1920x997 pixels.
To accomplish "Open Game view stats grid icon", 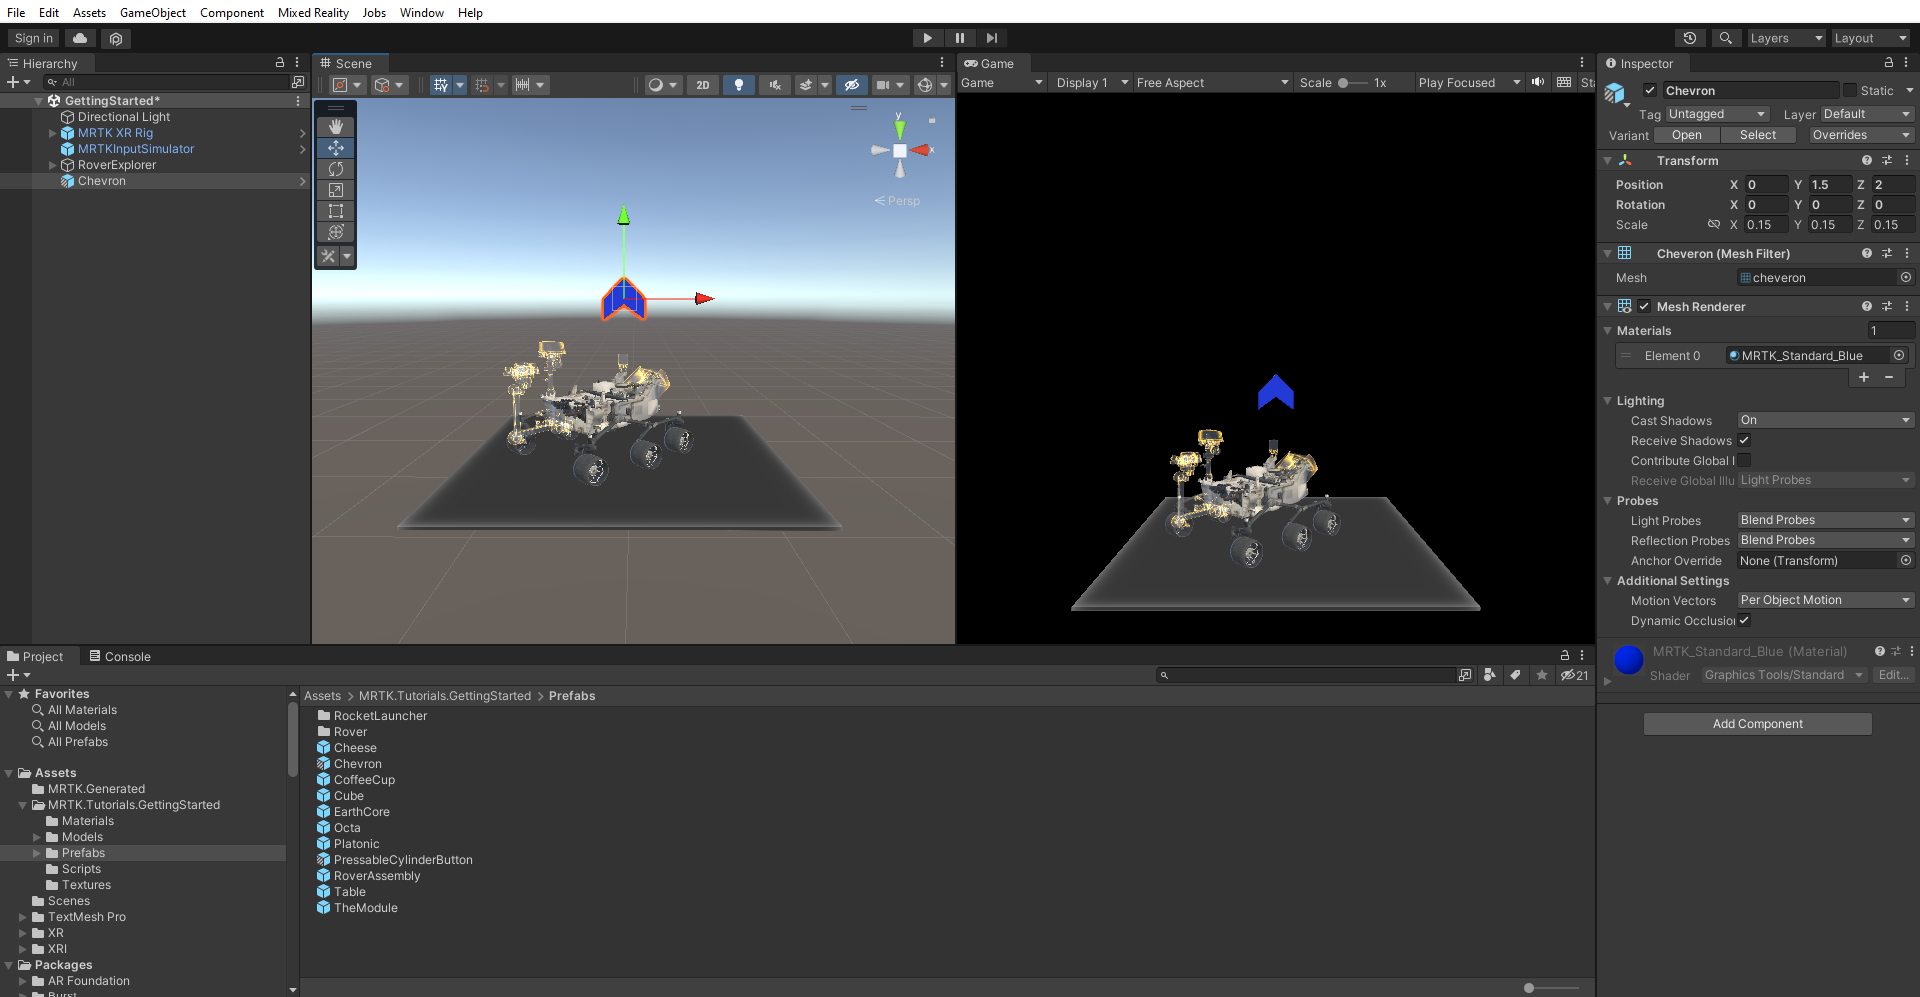I will tap(1564, 82).
